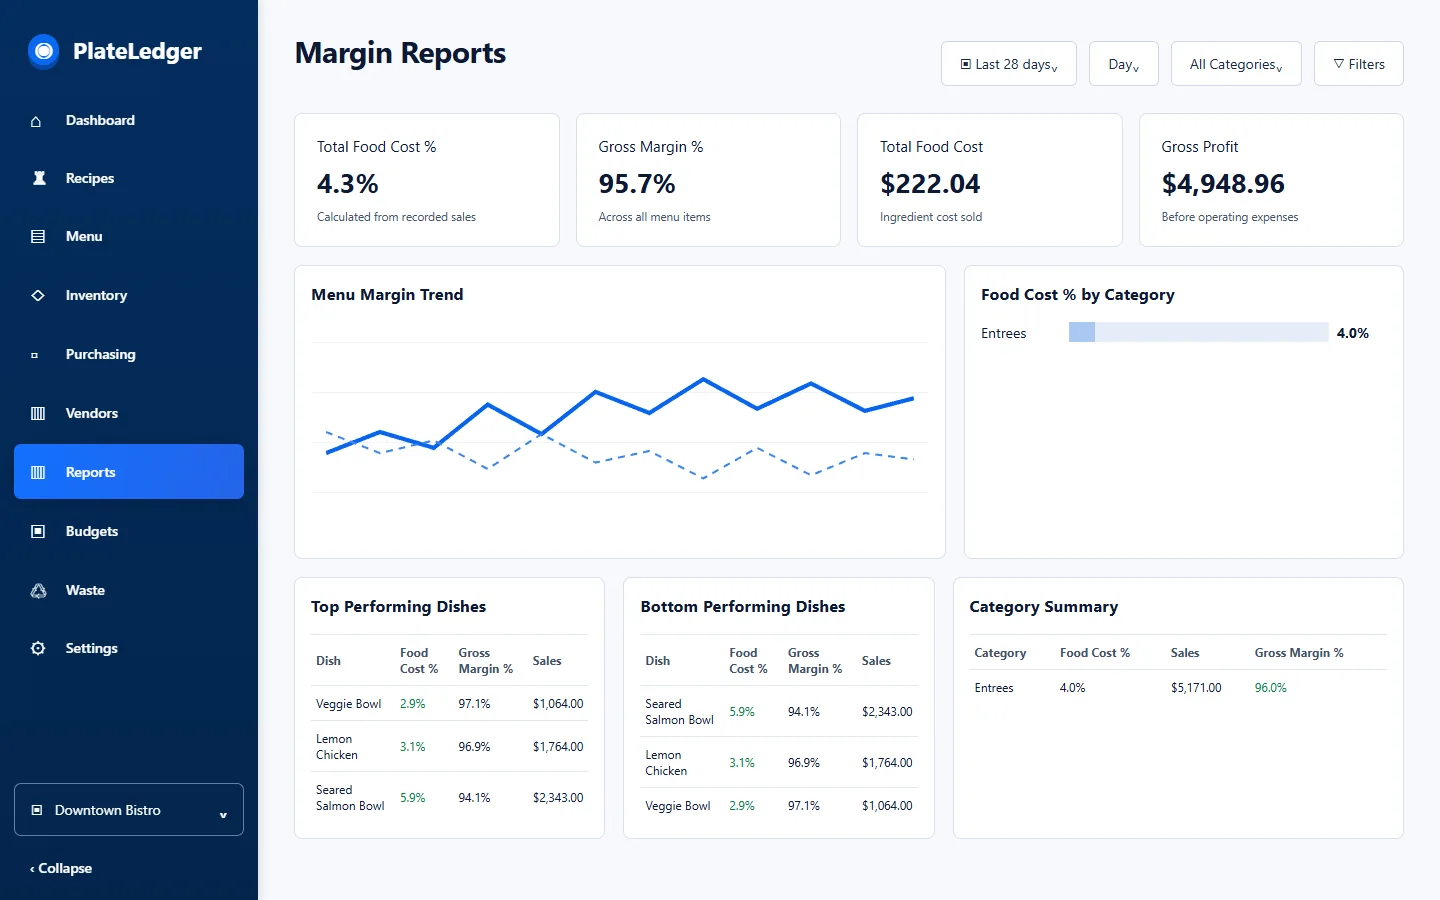The height and width of the screenshot is (900, 1440).
Task: Click the Reports sidebar icon
Action: [x=38, y=472]
